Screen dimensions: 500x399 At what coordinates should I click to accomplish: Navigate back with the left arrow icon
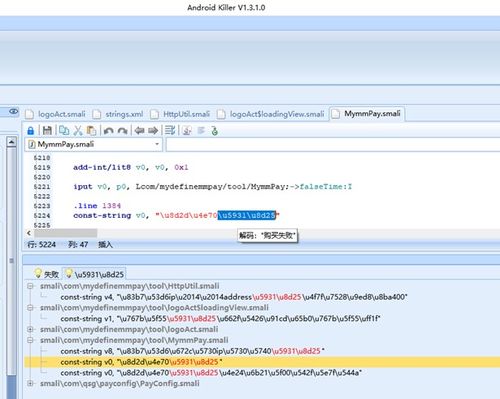pos(139,130)
